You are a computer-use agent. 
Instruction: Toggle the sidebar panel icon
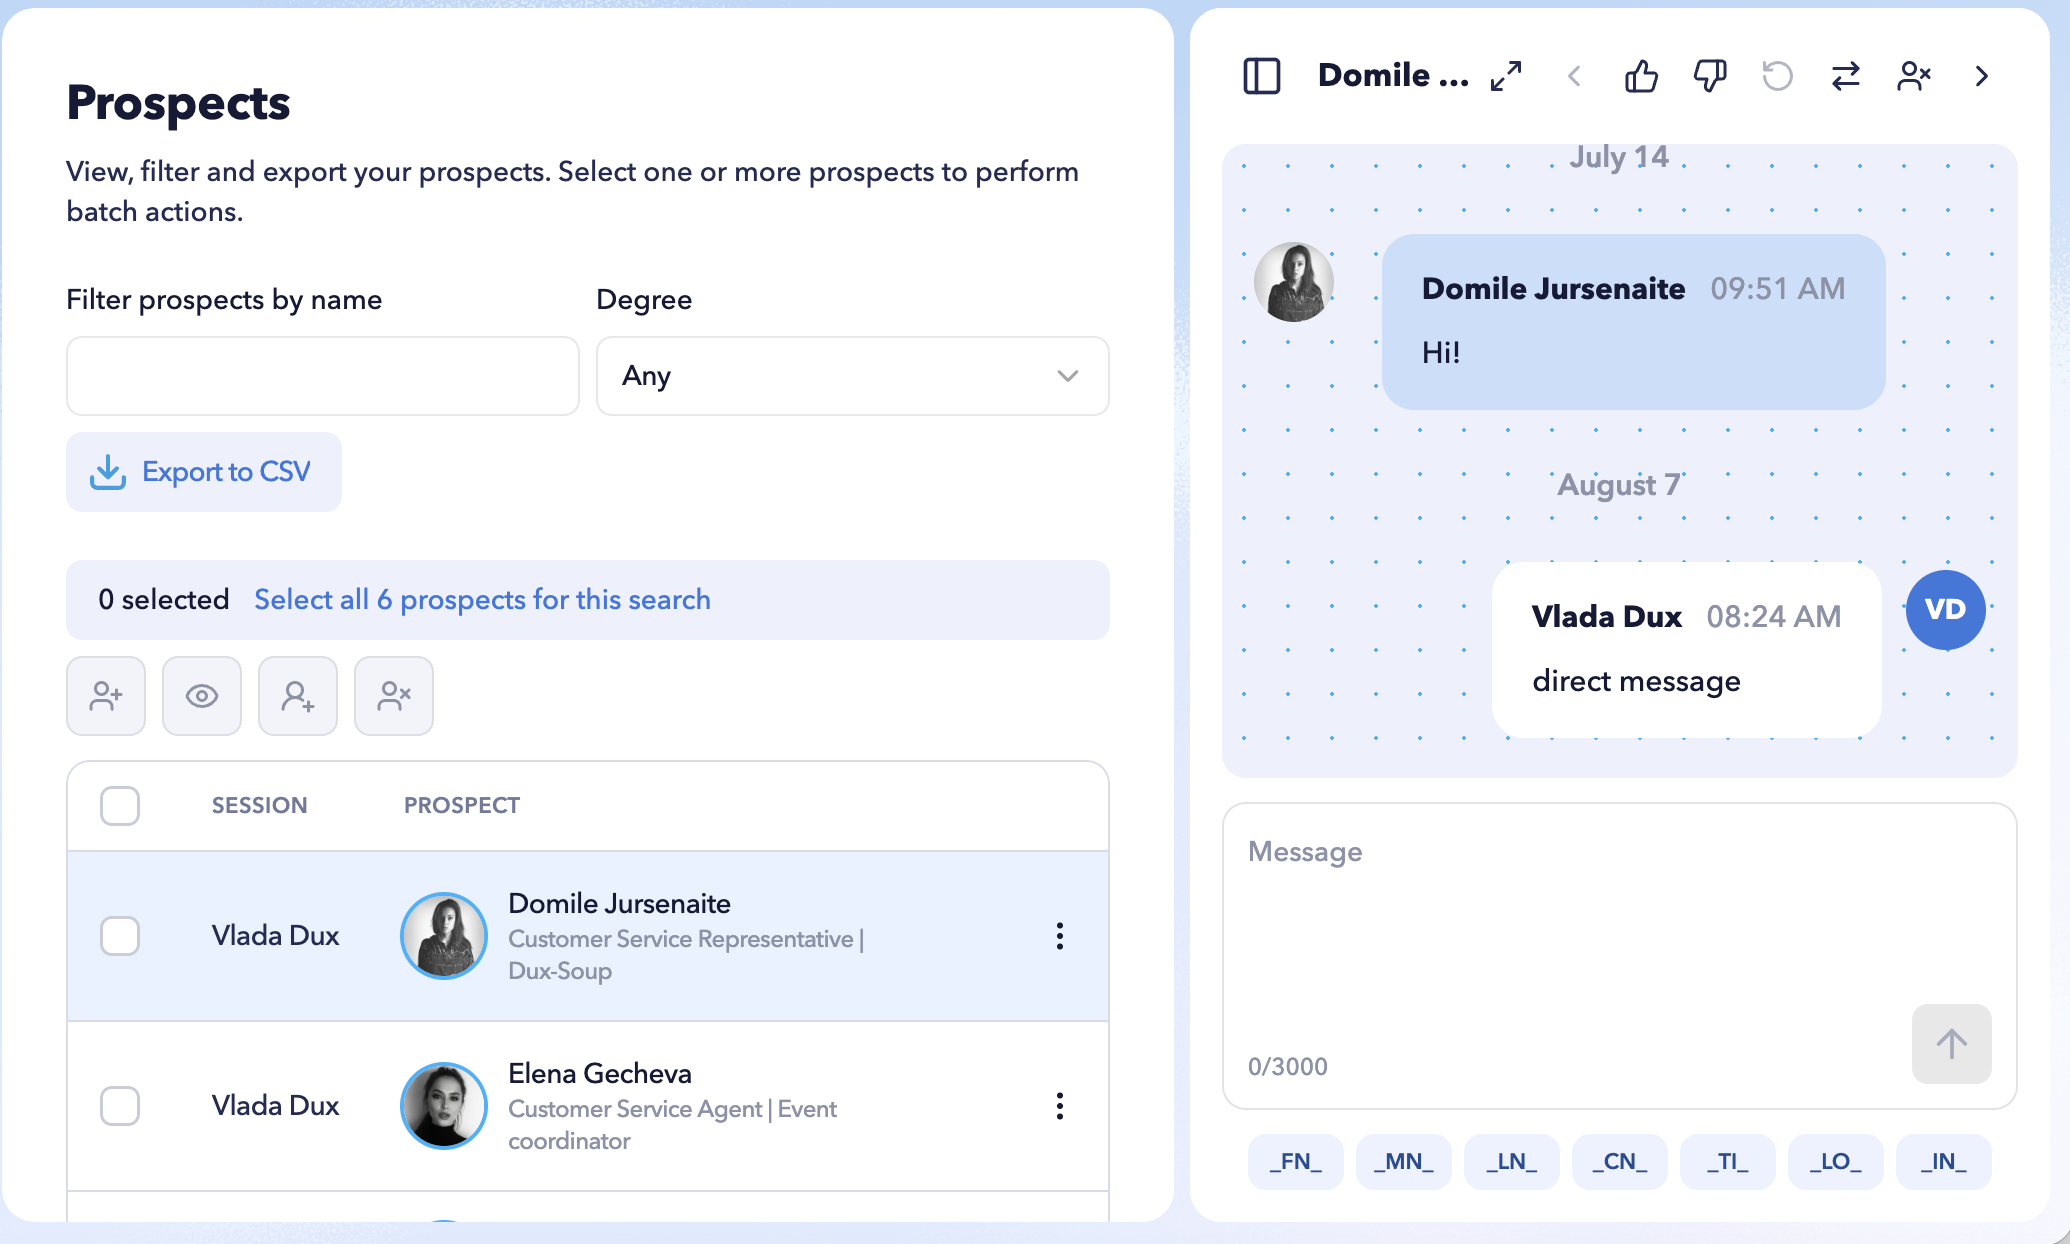click(1262, 76)
